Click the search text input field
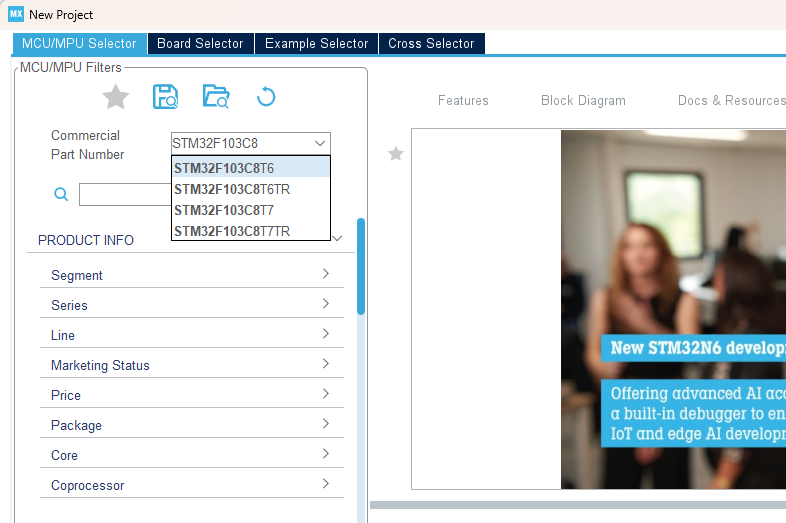The width and height of the screenshot is (786, 523). (125, 194)
